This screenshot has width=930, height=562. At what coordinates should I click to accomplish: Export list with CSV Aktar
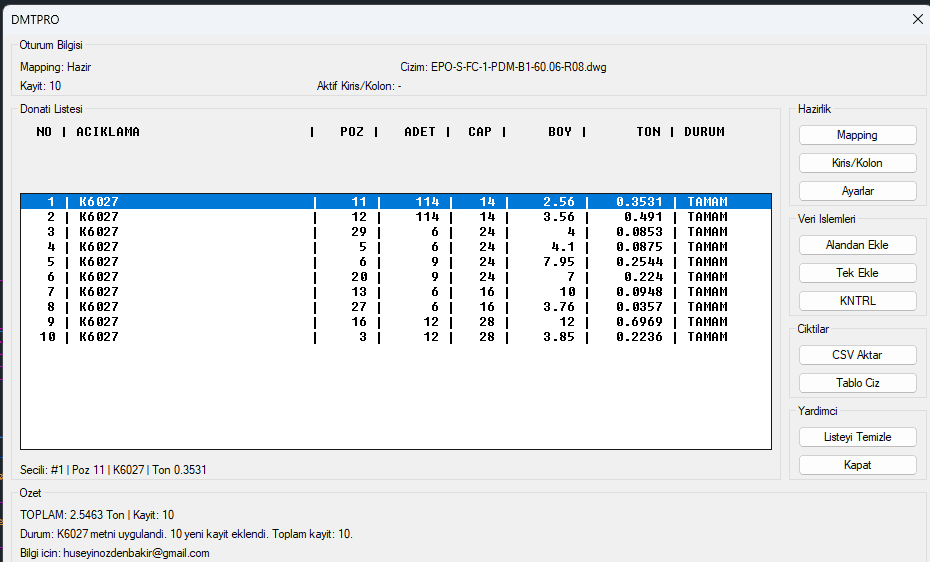(857, 355)
